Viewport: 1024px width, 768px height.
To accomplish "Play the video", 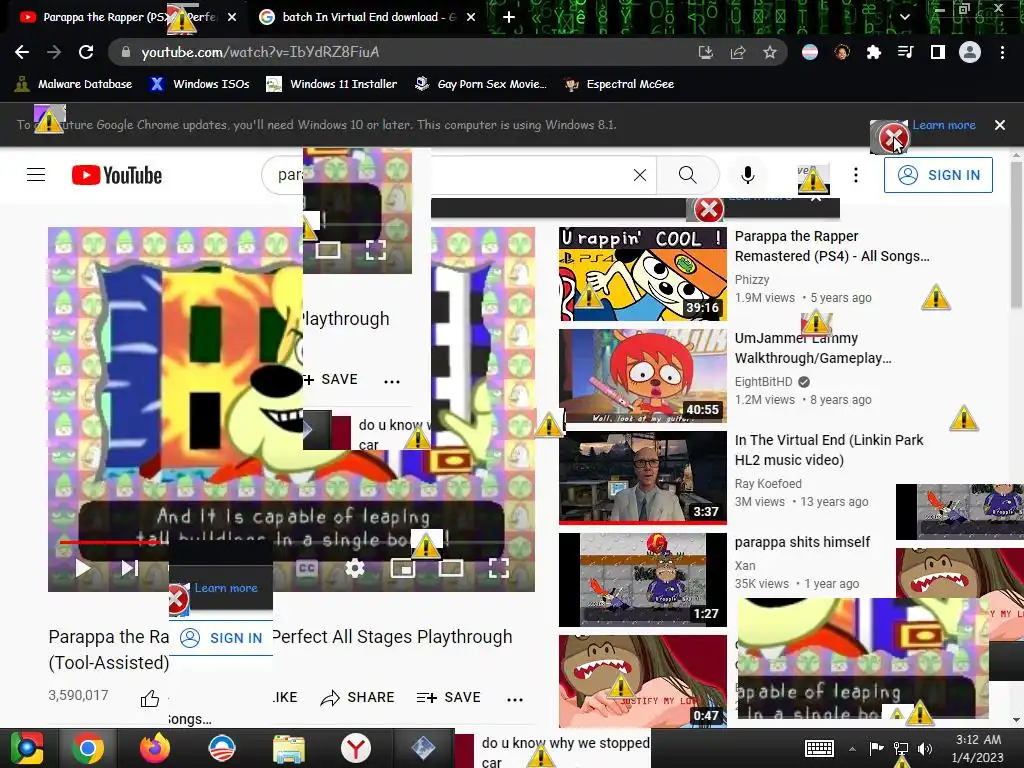I will (82, 568).
